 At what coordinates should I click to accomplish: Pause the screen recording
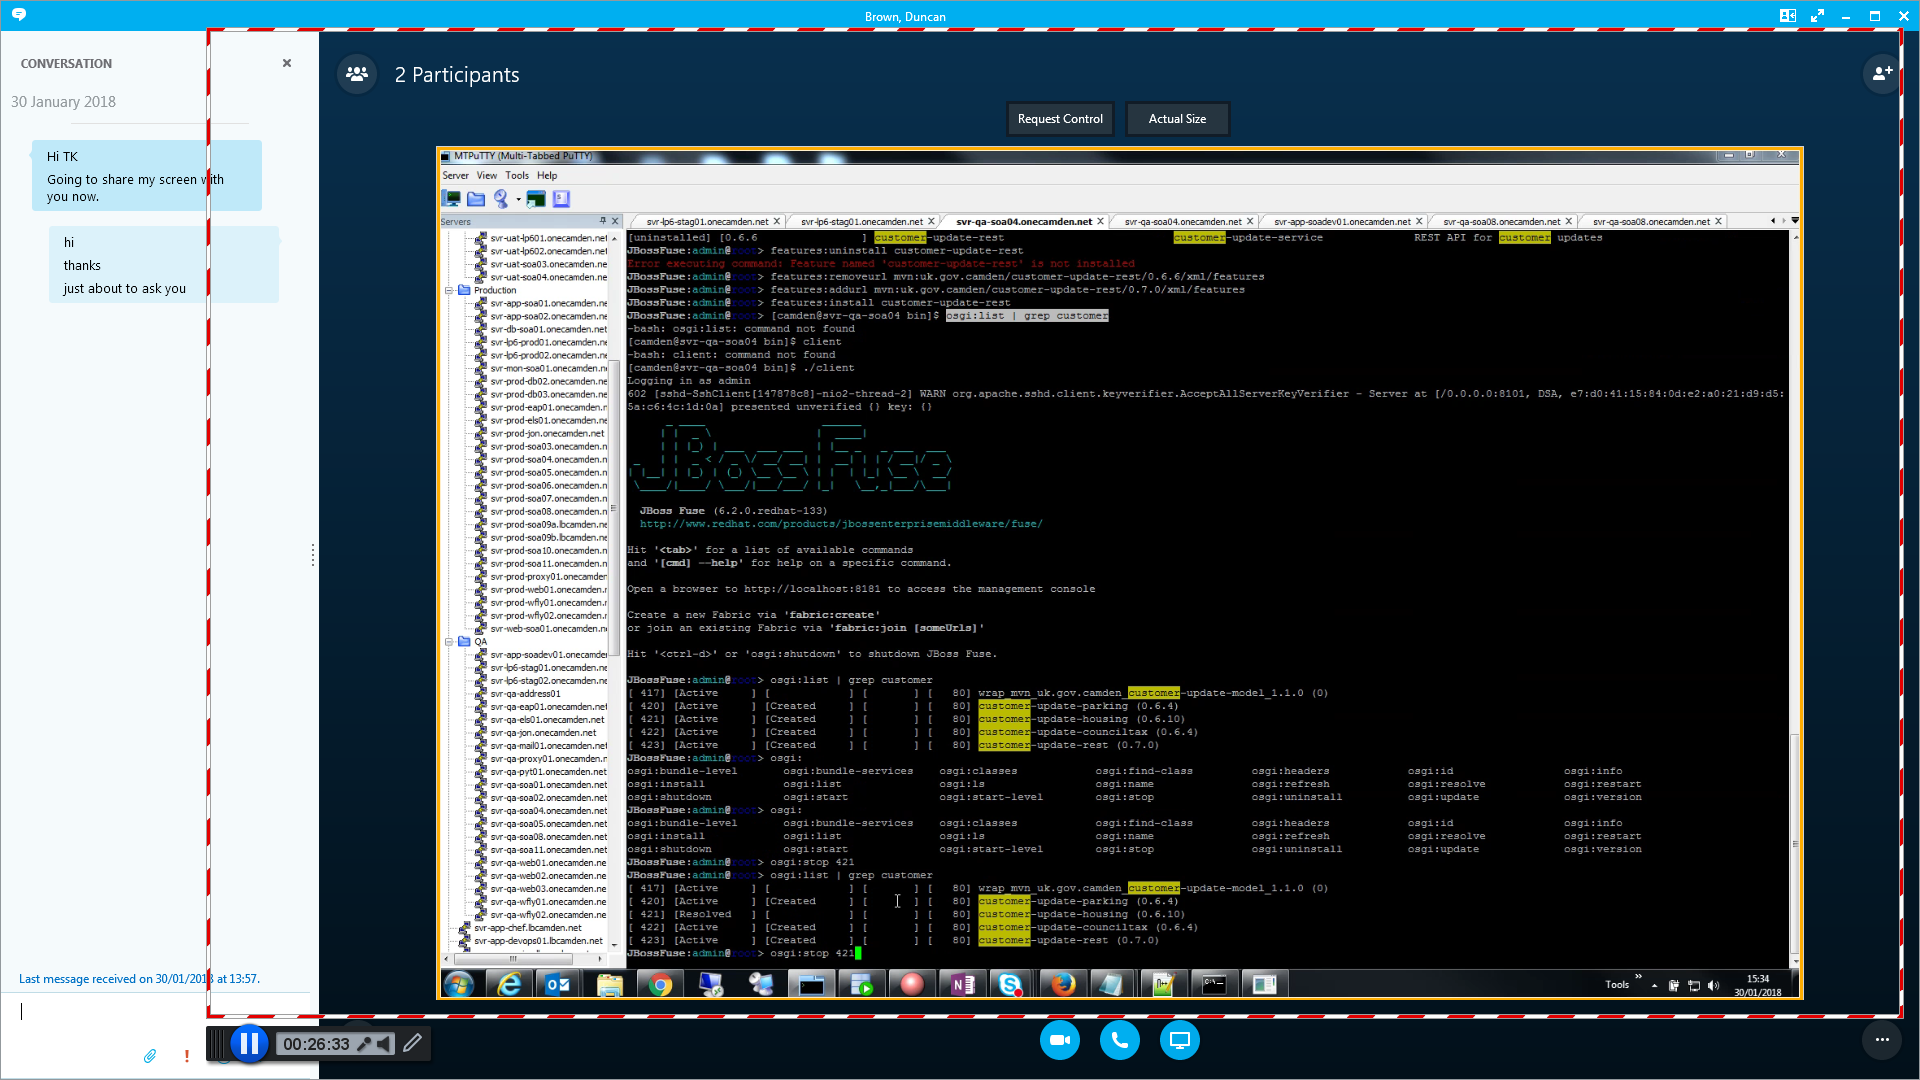[249, 1044]
